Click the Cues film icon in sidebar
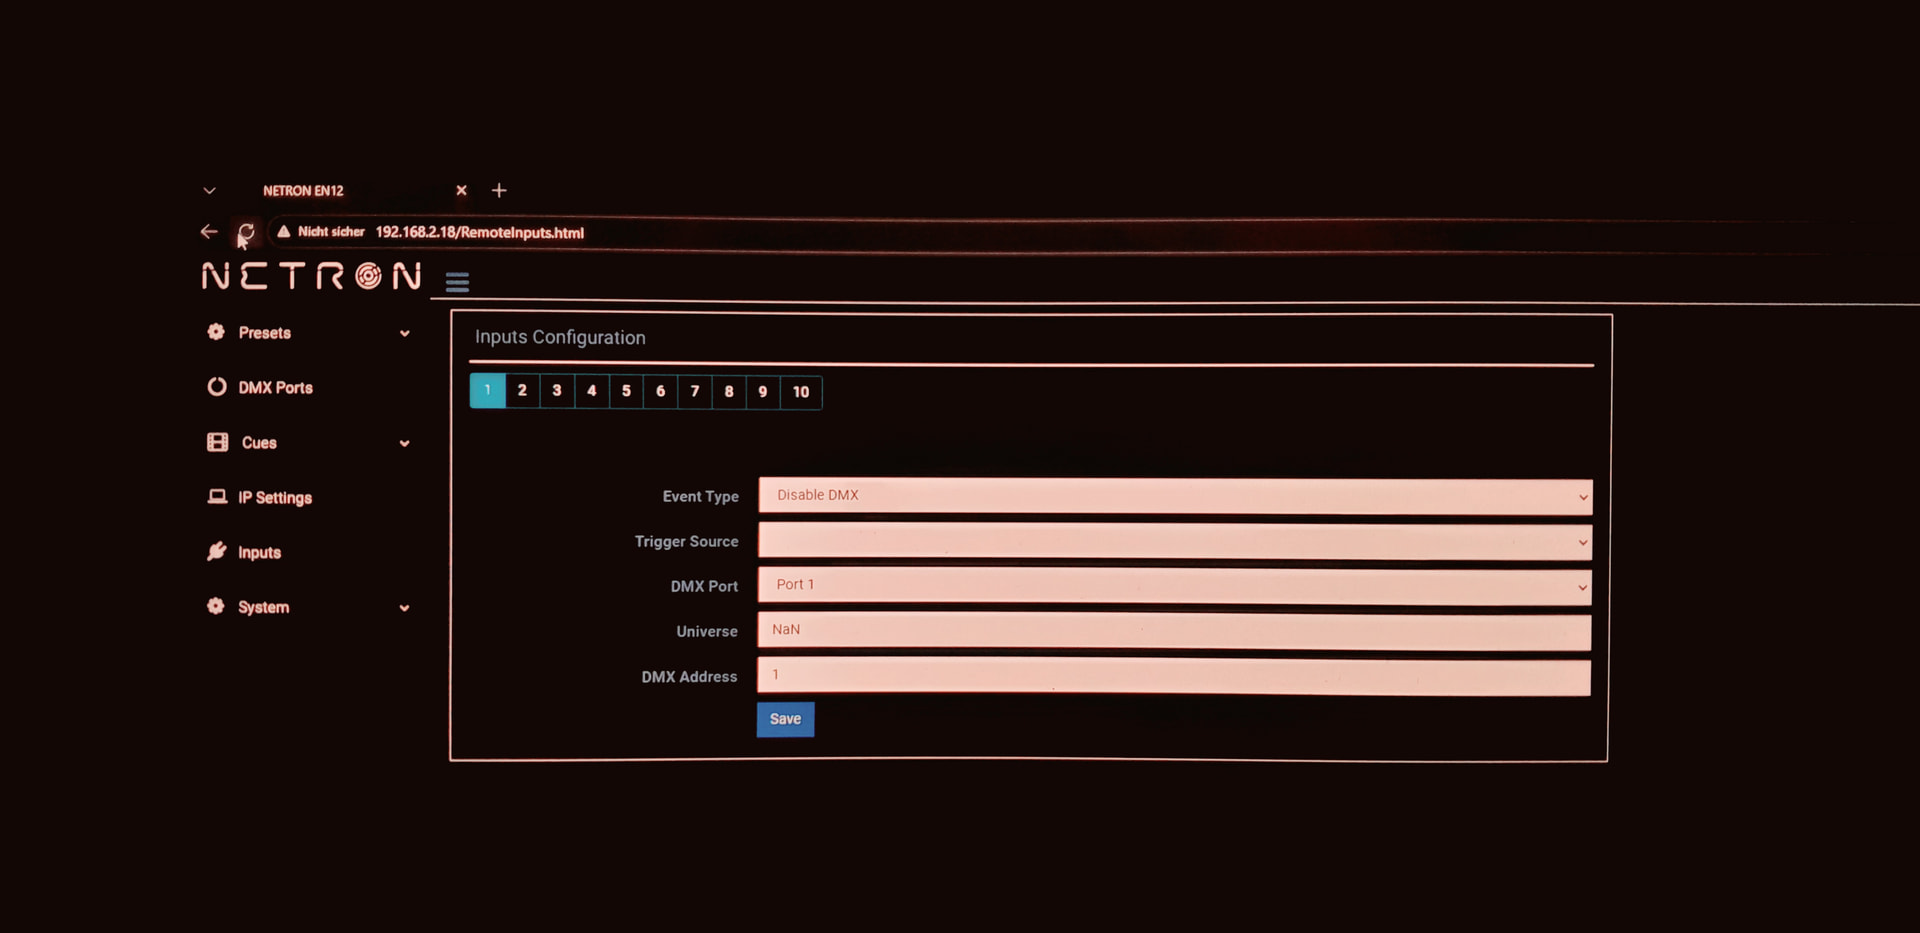This screenshot has height=933, width=1920. click(x=217, y=442)
